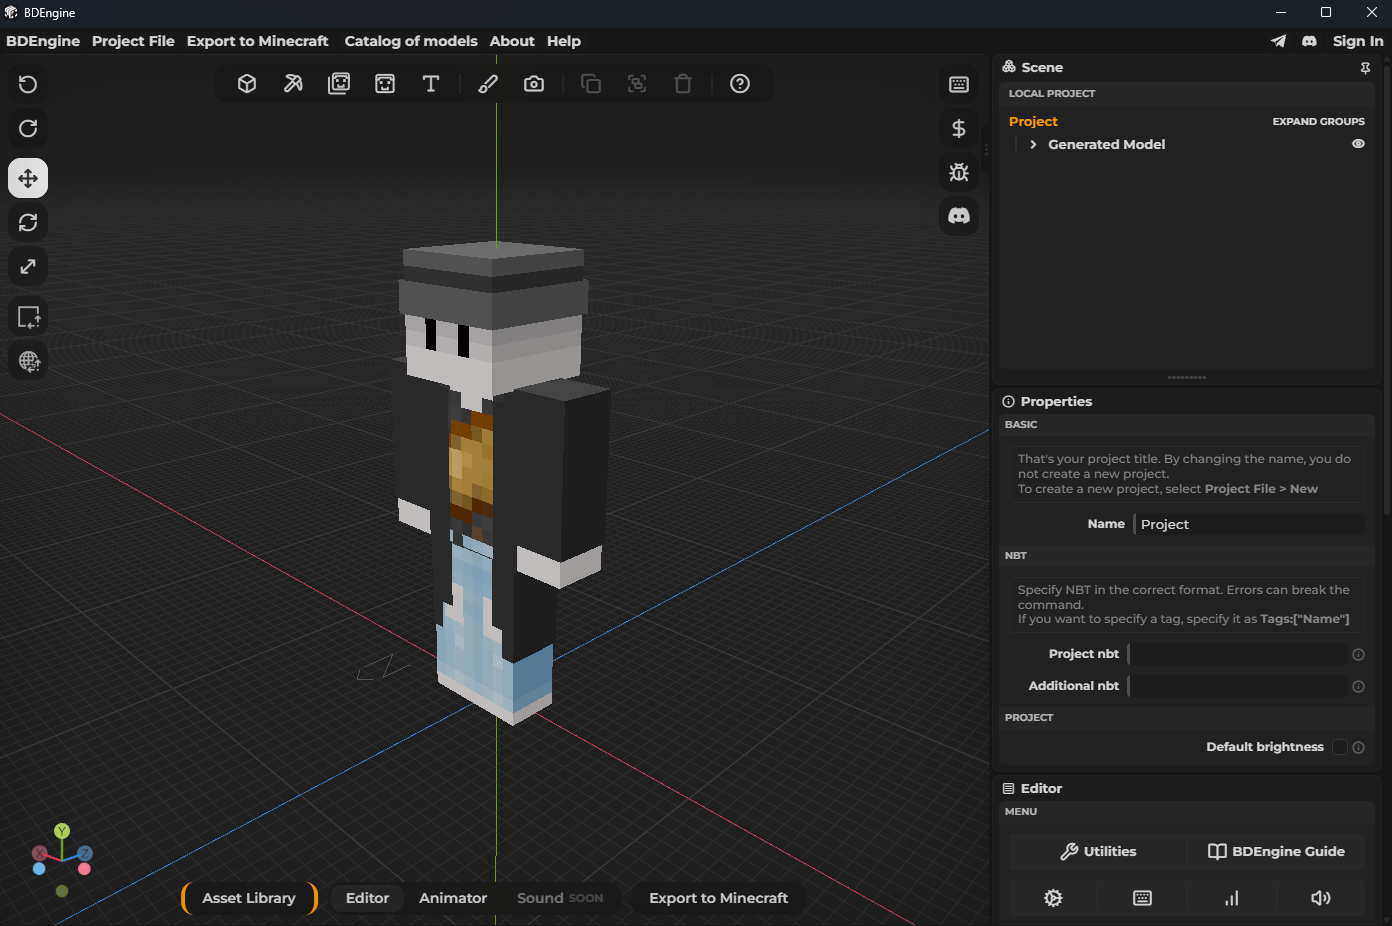1392x926 pixels.
Task: Click the camera icon
Action: pos(534,84)
